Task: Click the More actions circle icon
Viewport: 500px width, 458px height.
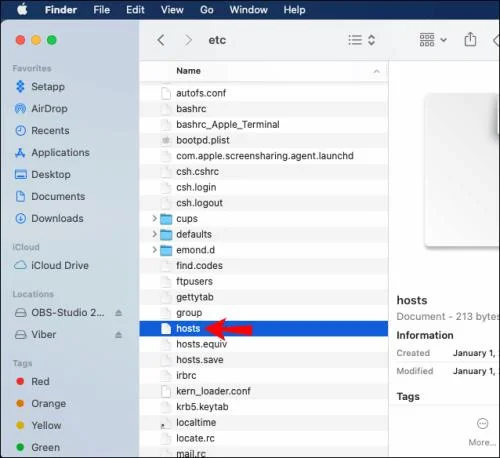Action: (482, 424)
